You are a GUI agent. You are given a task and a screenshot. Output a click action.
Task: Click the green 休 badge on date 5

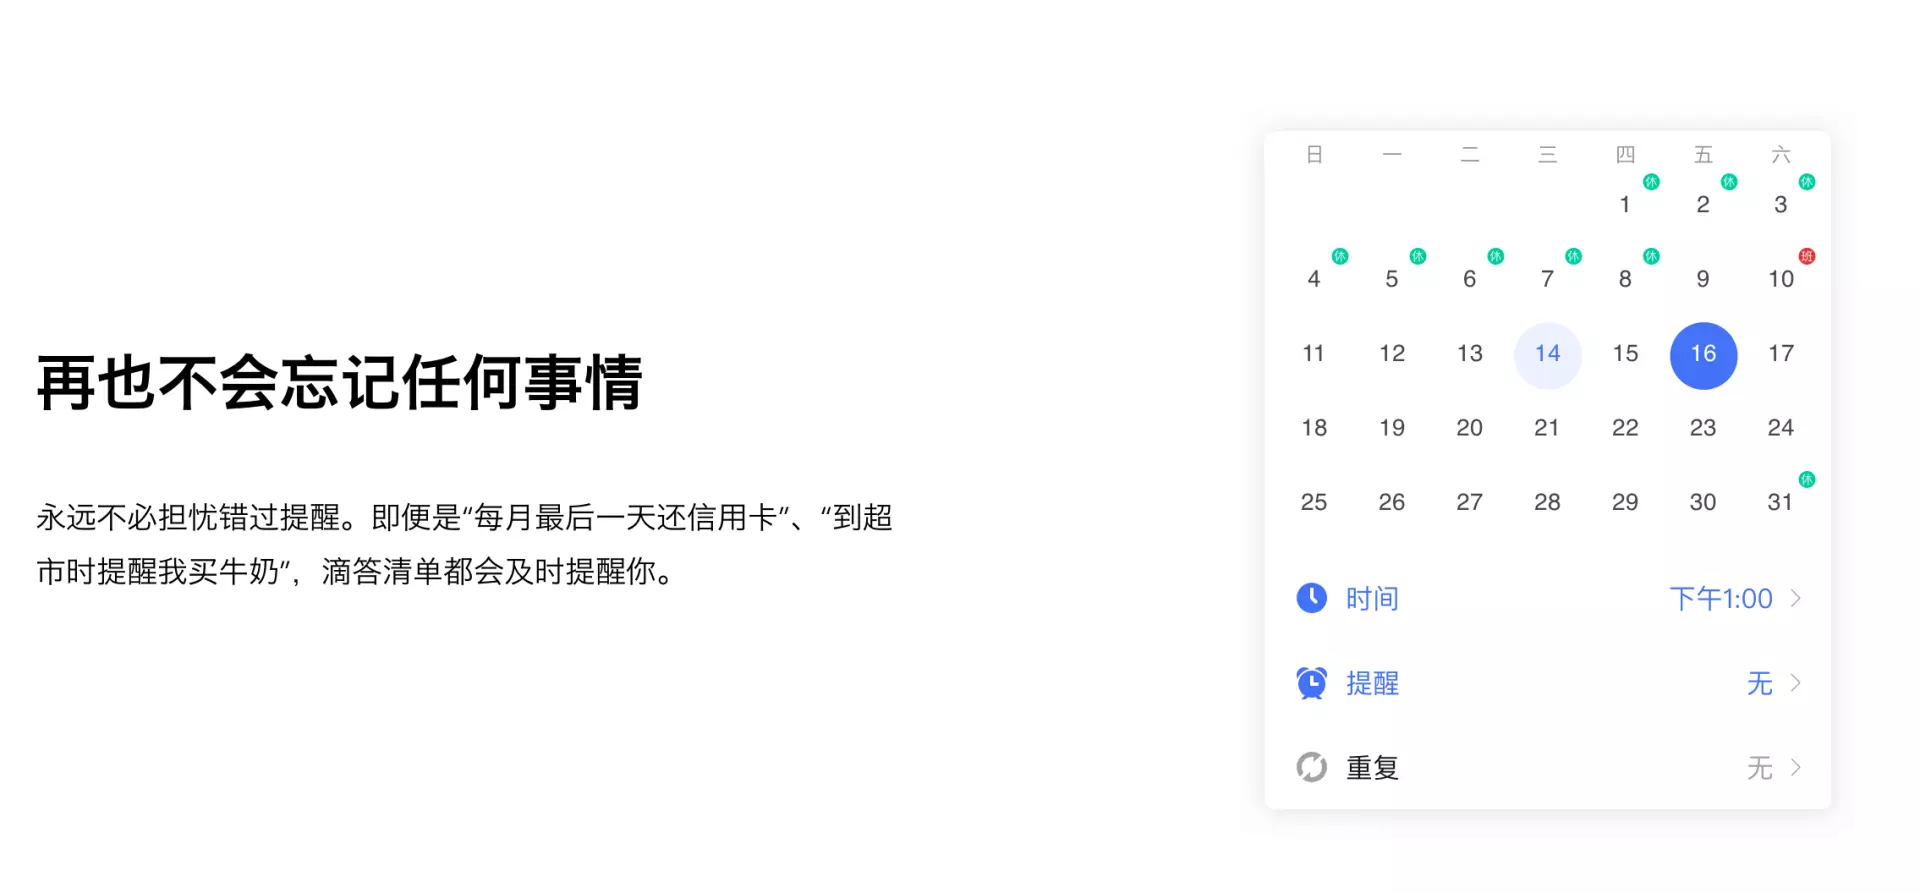pos(1417,256)
